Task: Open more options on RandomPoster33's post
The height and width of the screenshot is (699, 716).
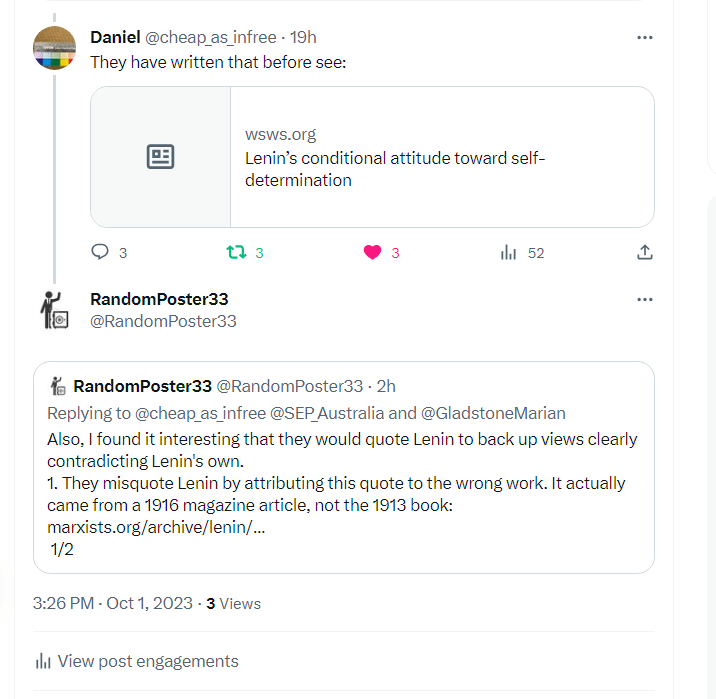Action: click(x=645, y=299)
